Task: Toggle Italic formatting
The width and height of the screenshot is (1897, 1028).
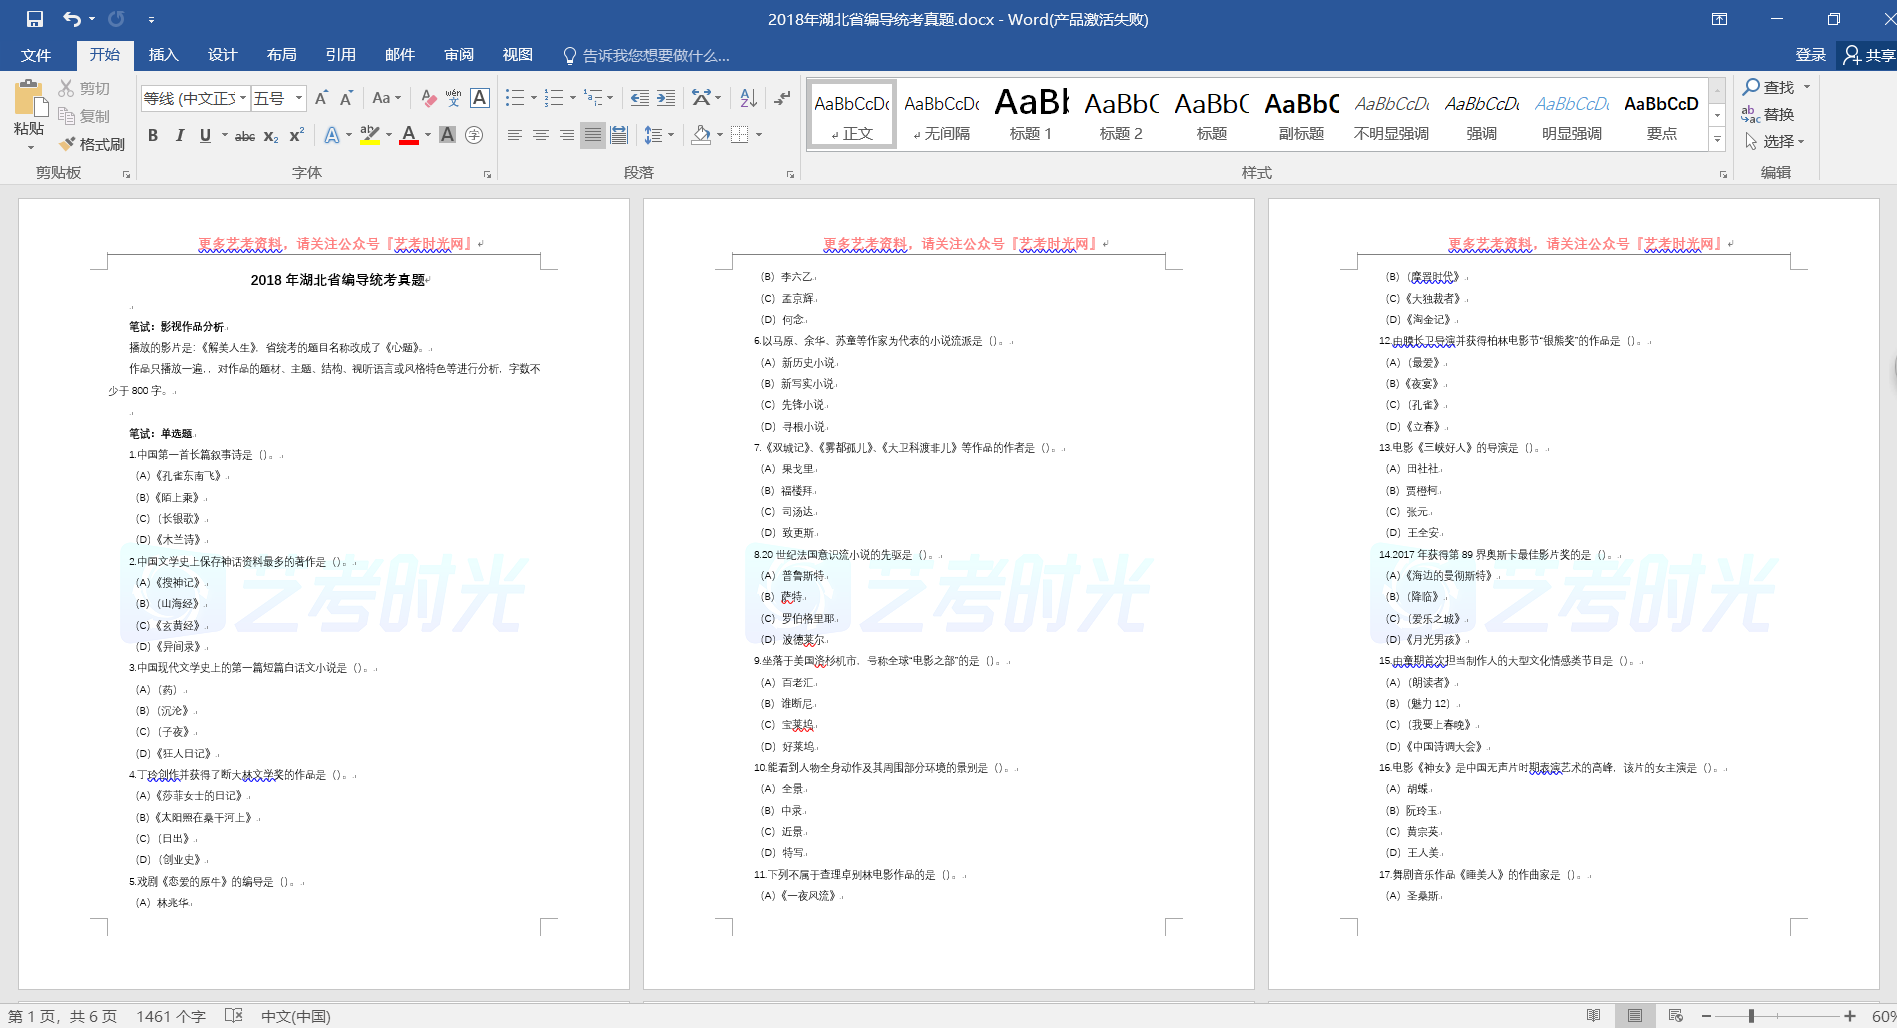Action: tap(179, 135)
